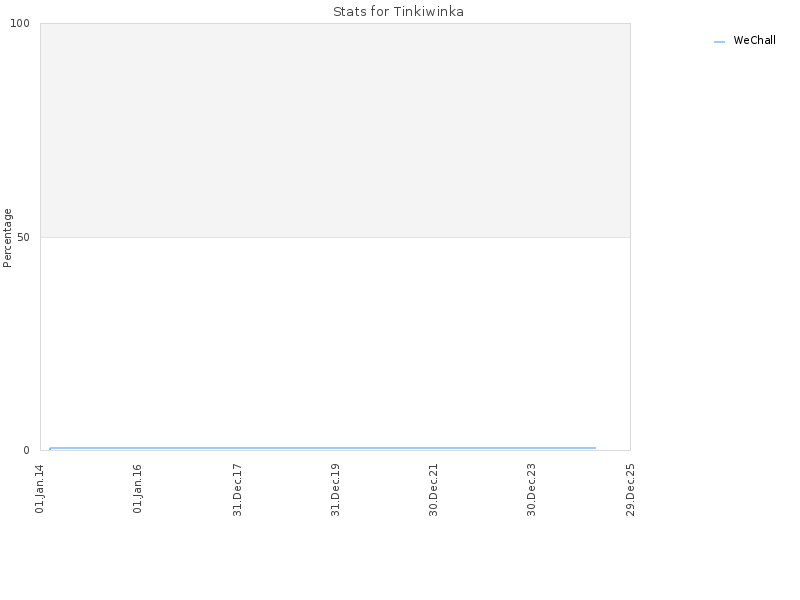
Task: Click the blue WeChall data line
Action: click(322, 448)
